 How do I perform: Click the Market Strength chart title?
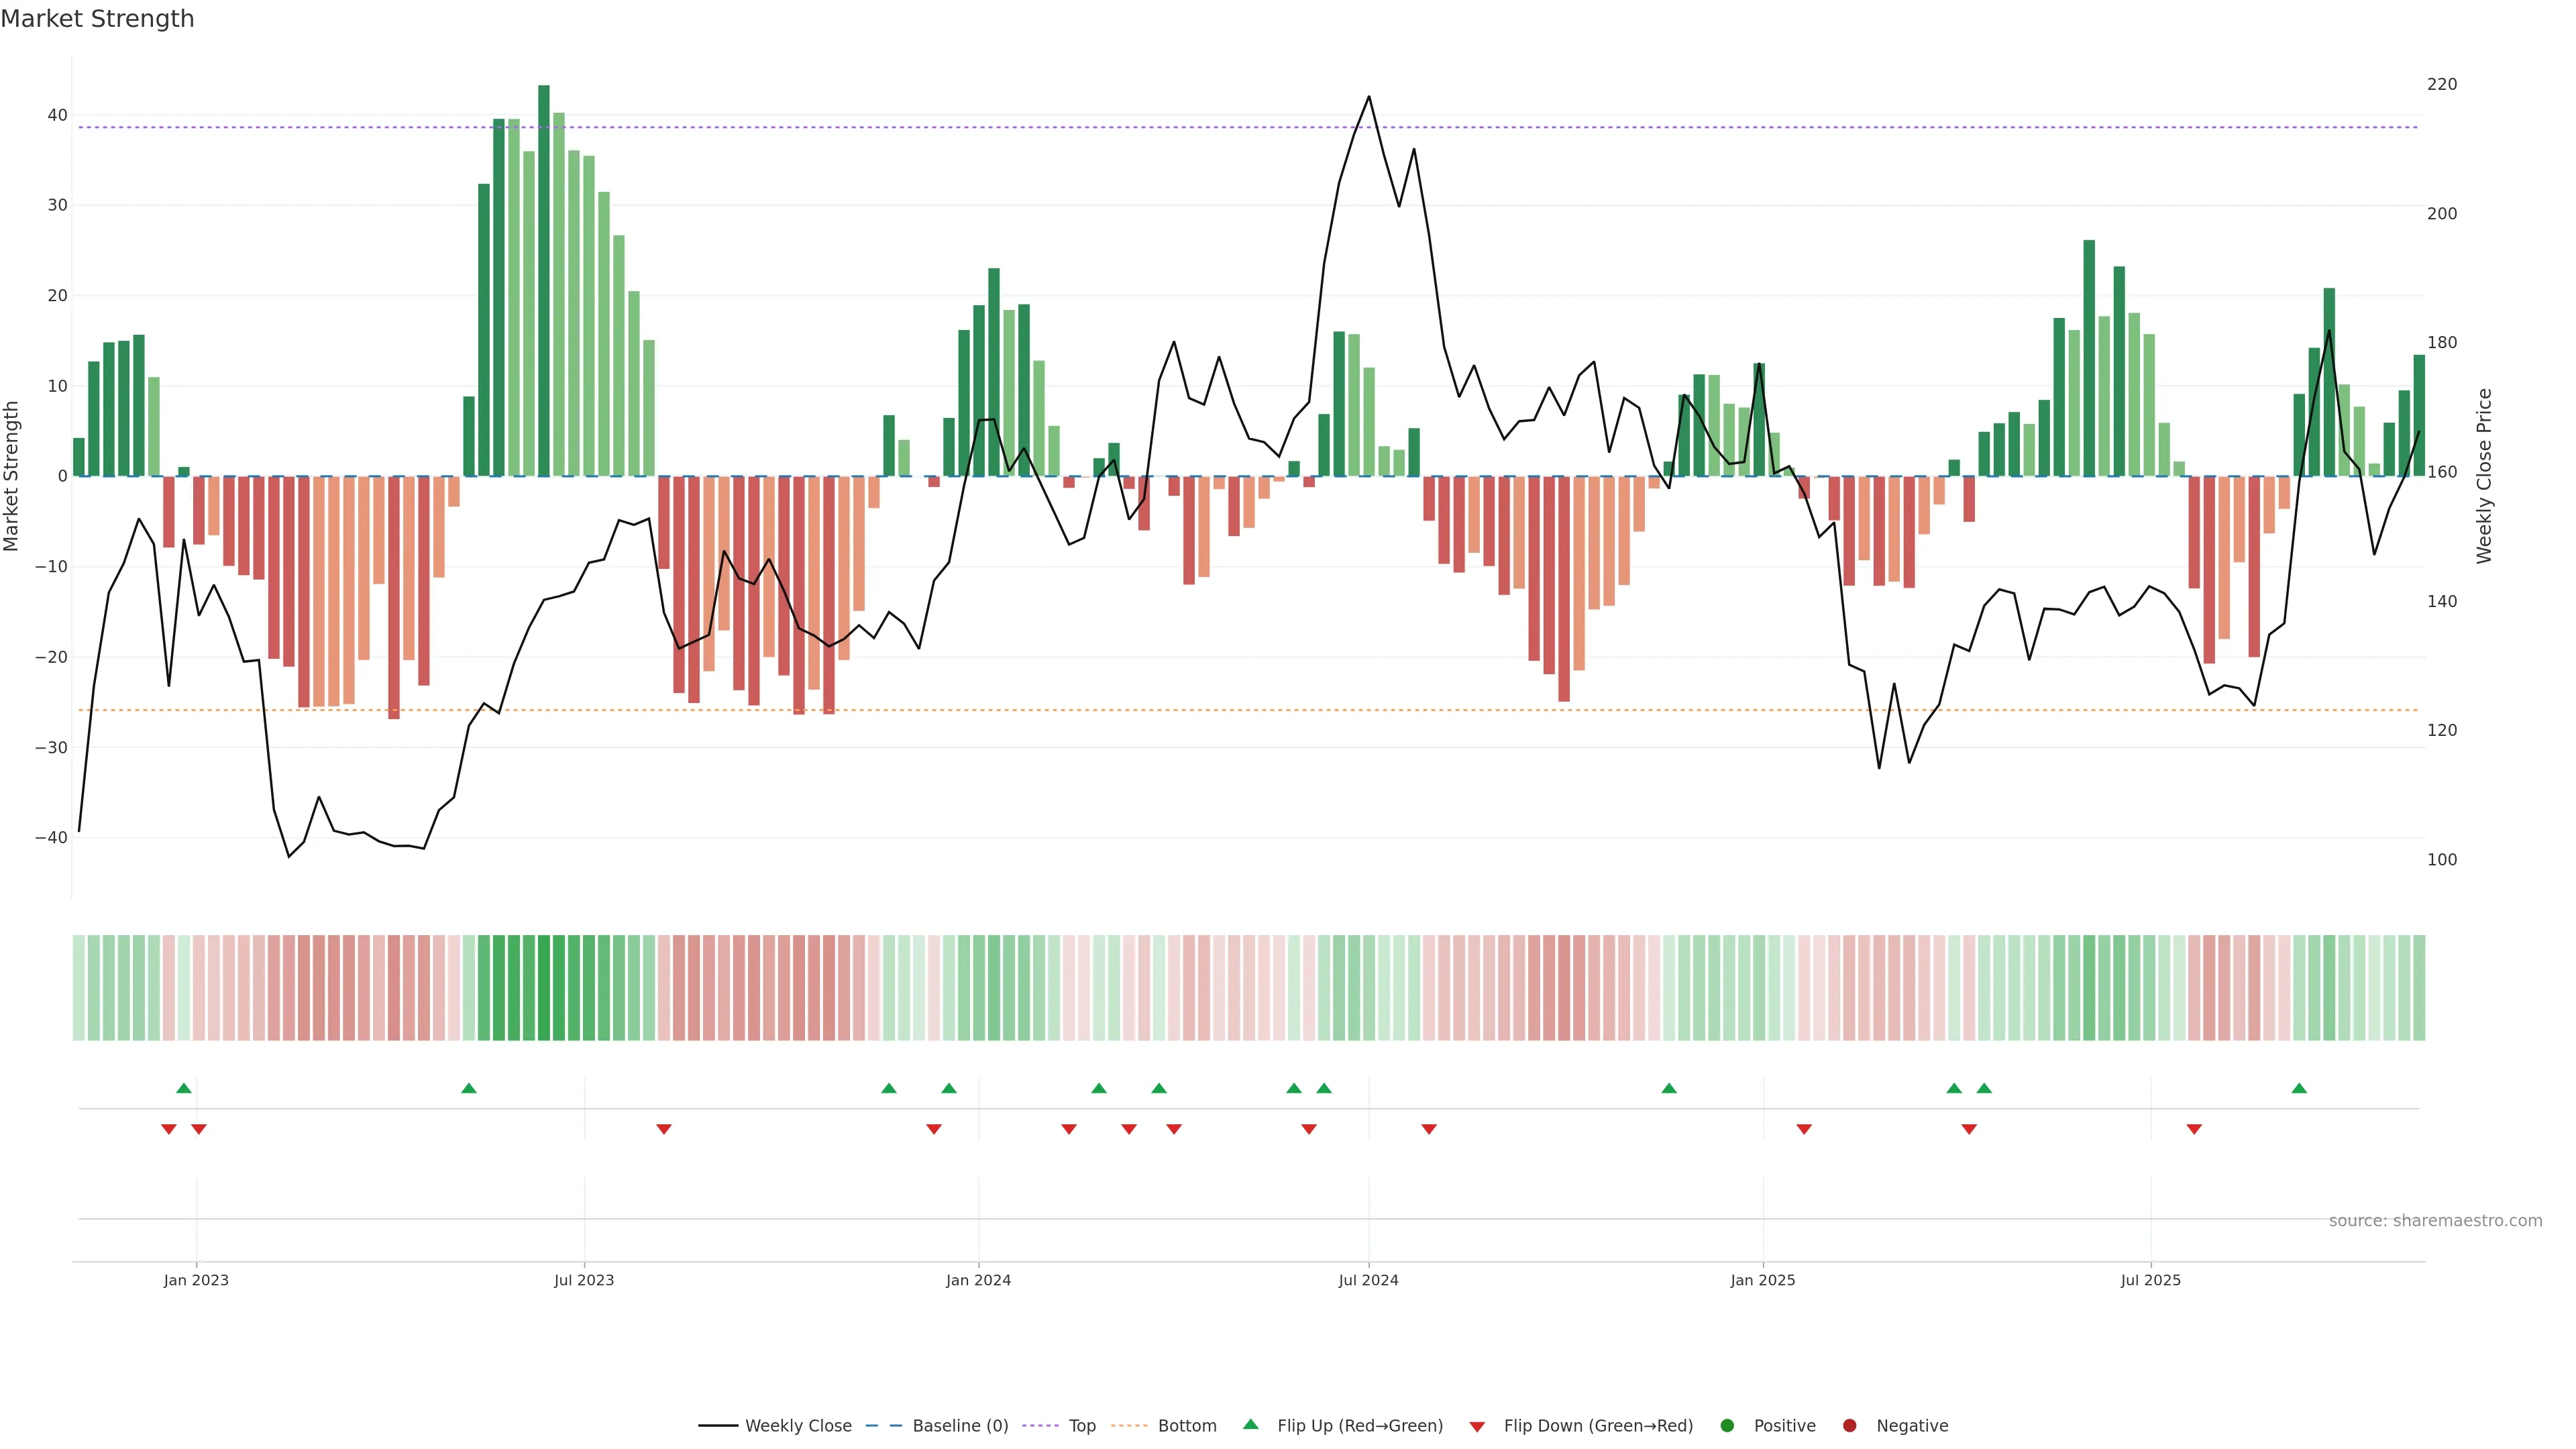97,19
